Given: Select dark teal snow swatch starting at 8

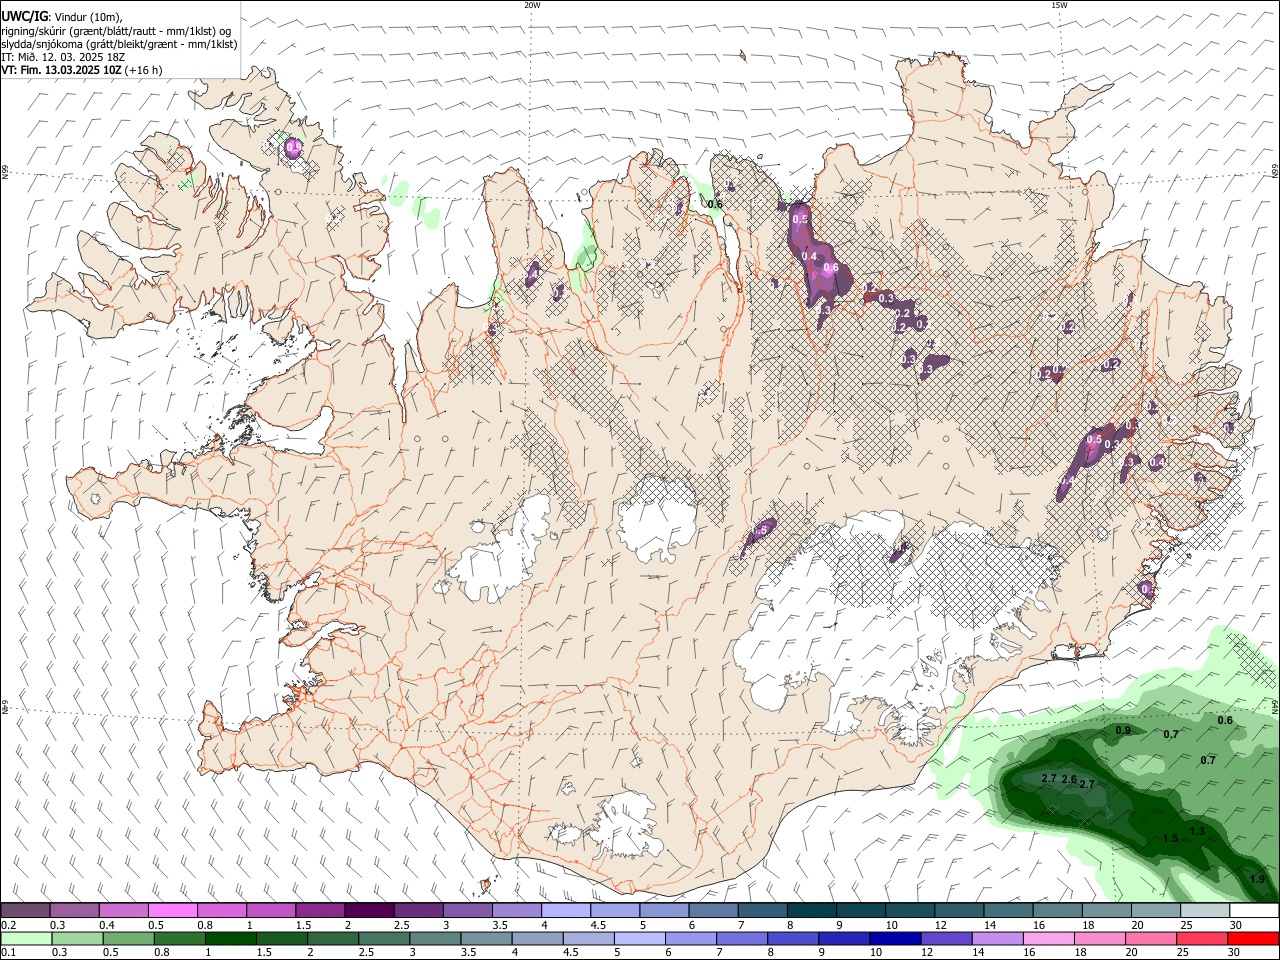Looking at the screenshot, I should pyautogui.click(x=811, y=910).
